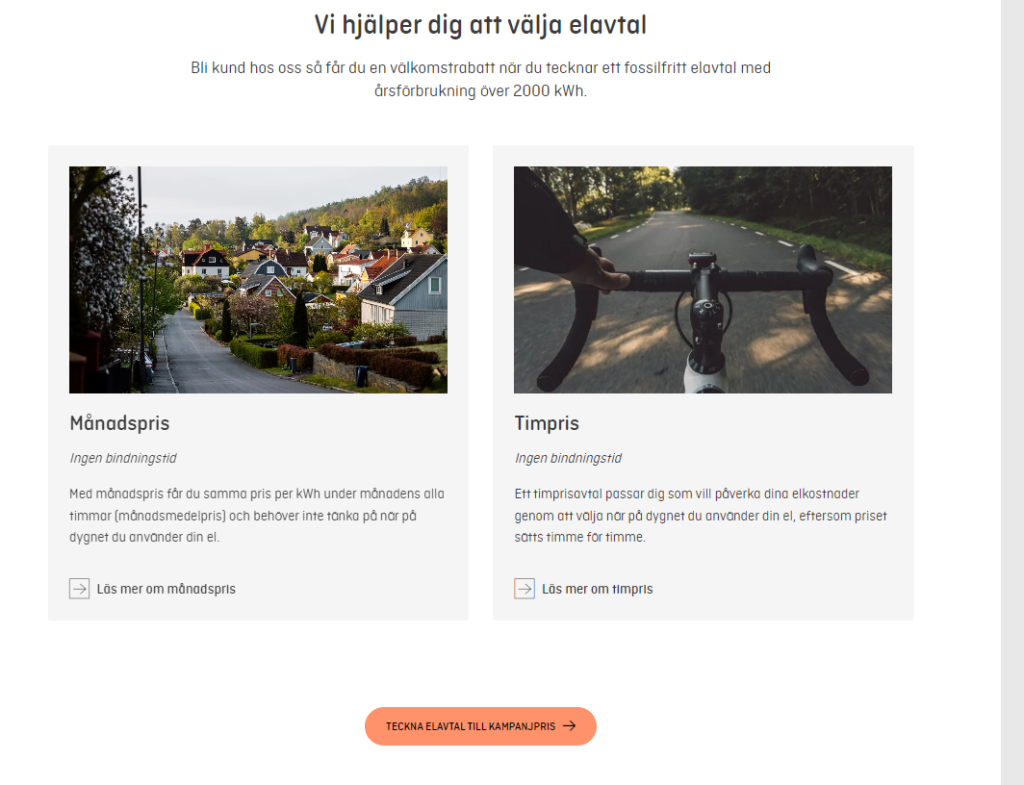Click Ingen bindningstid under Månadspris
The height and width of the screenshot is (785, 1024).
(123, 458)
